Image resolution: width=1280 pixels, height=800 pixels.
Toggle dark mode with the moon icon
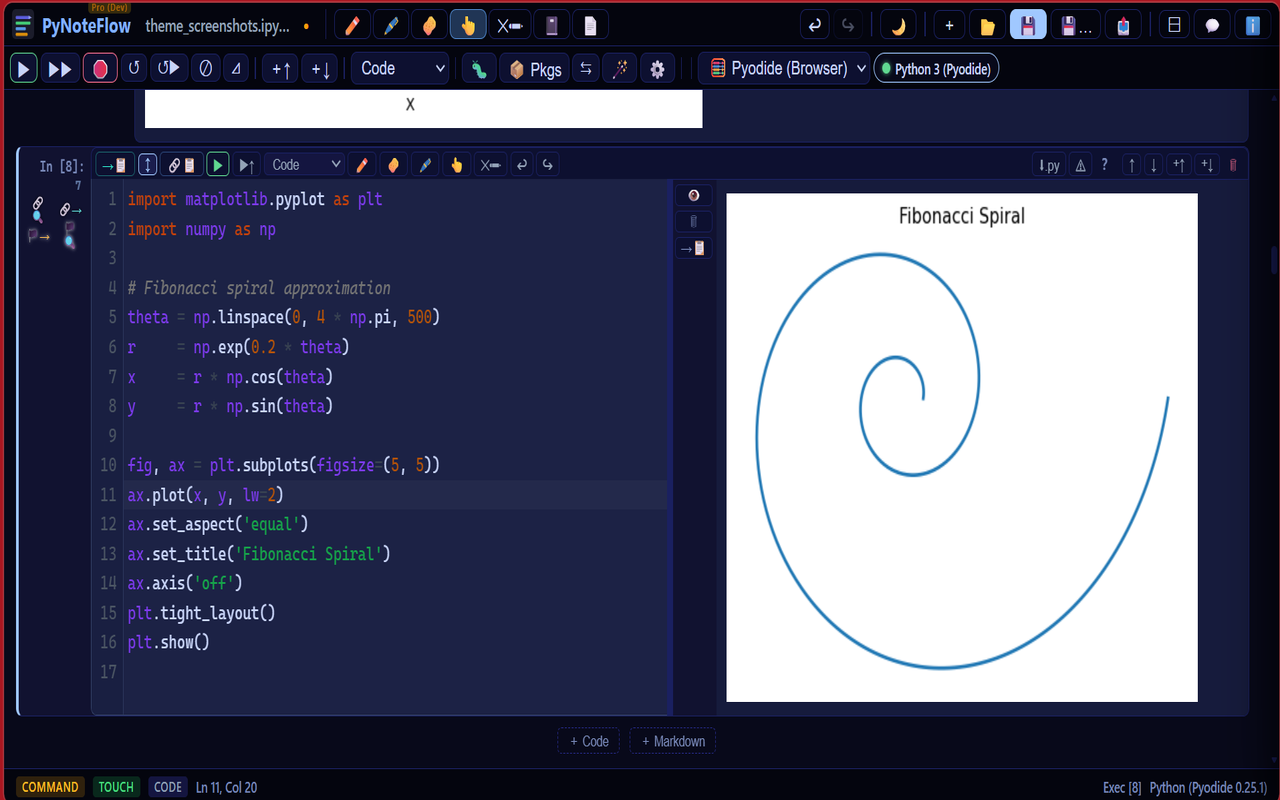click(x=898, y=25)
